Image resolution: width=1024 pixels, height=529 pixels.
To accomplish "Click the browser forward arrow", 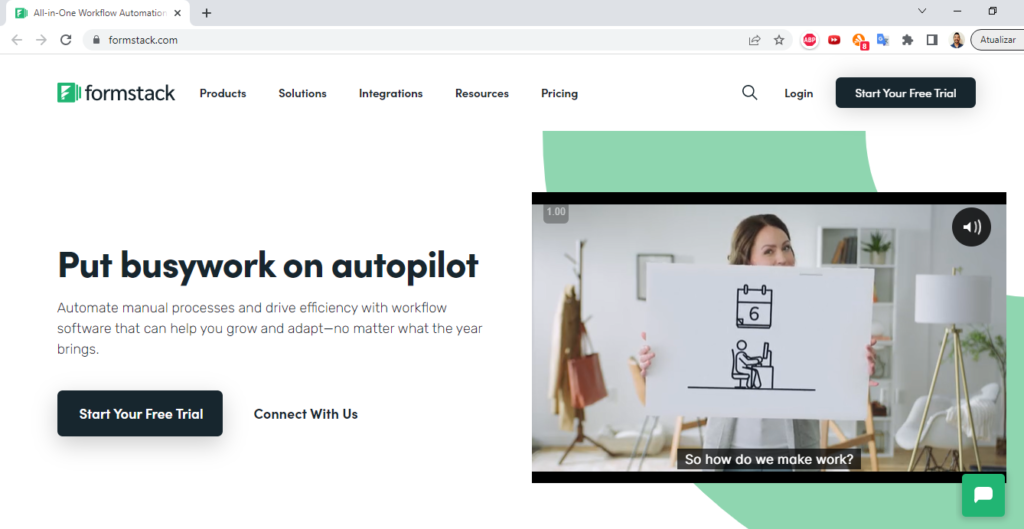I will point(41,40).
